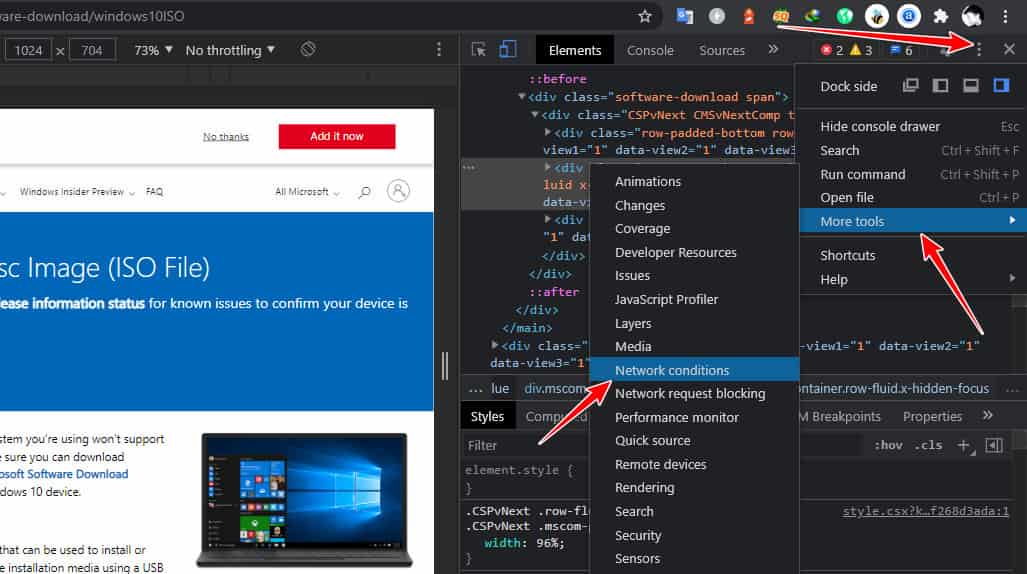
Task: Click the red errors count badge
Action: click(832, 50)
